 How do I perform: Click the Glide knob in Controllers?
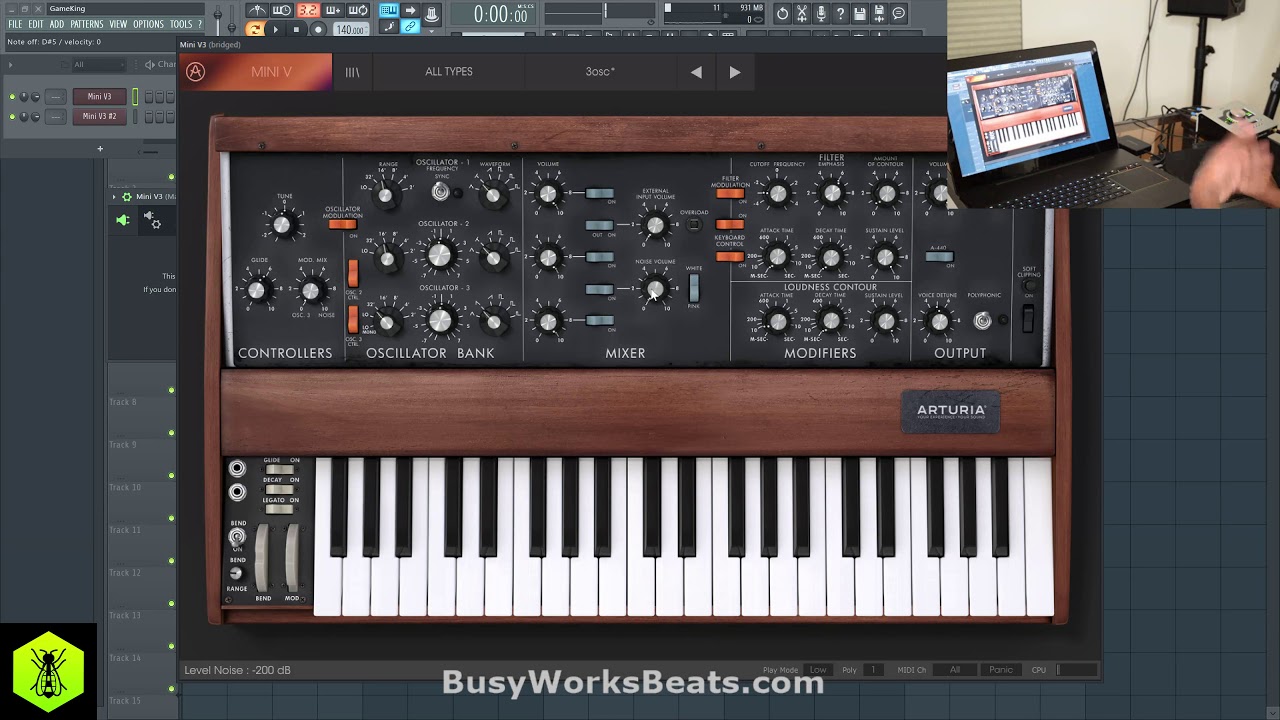click(257, 290)
